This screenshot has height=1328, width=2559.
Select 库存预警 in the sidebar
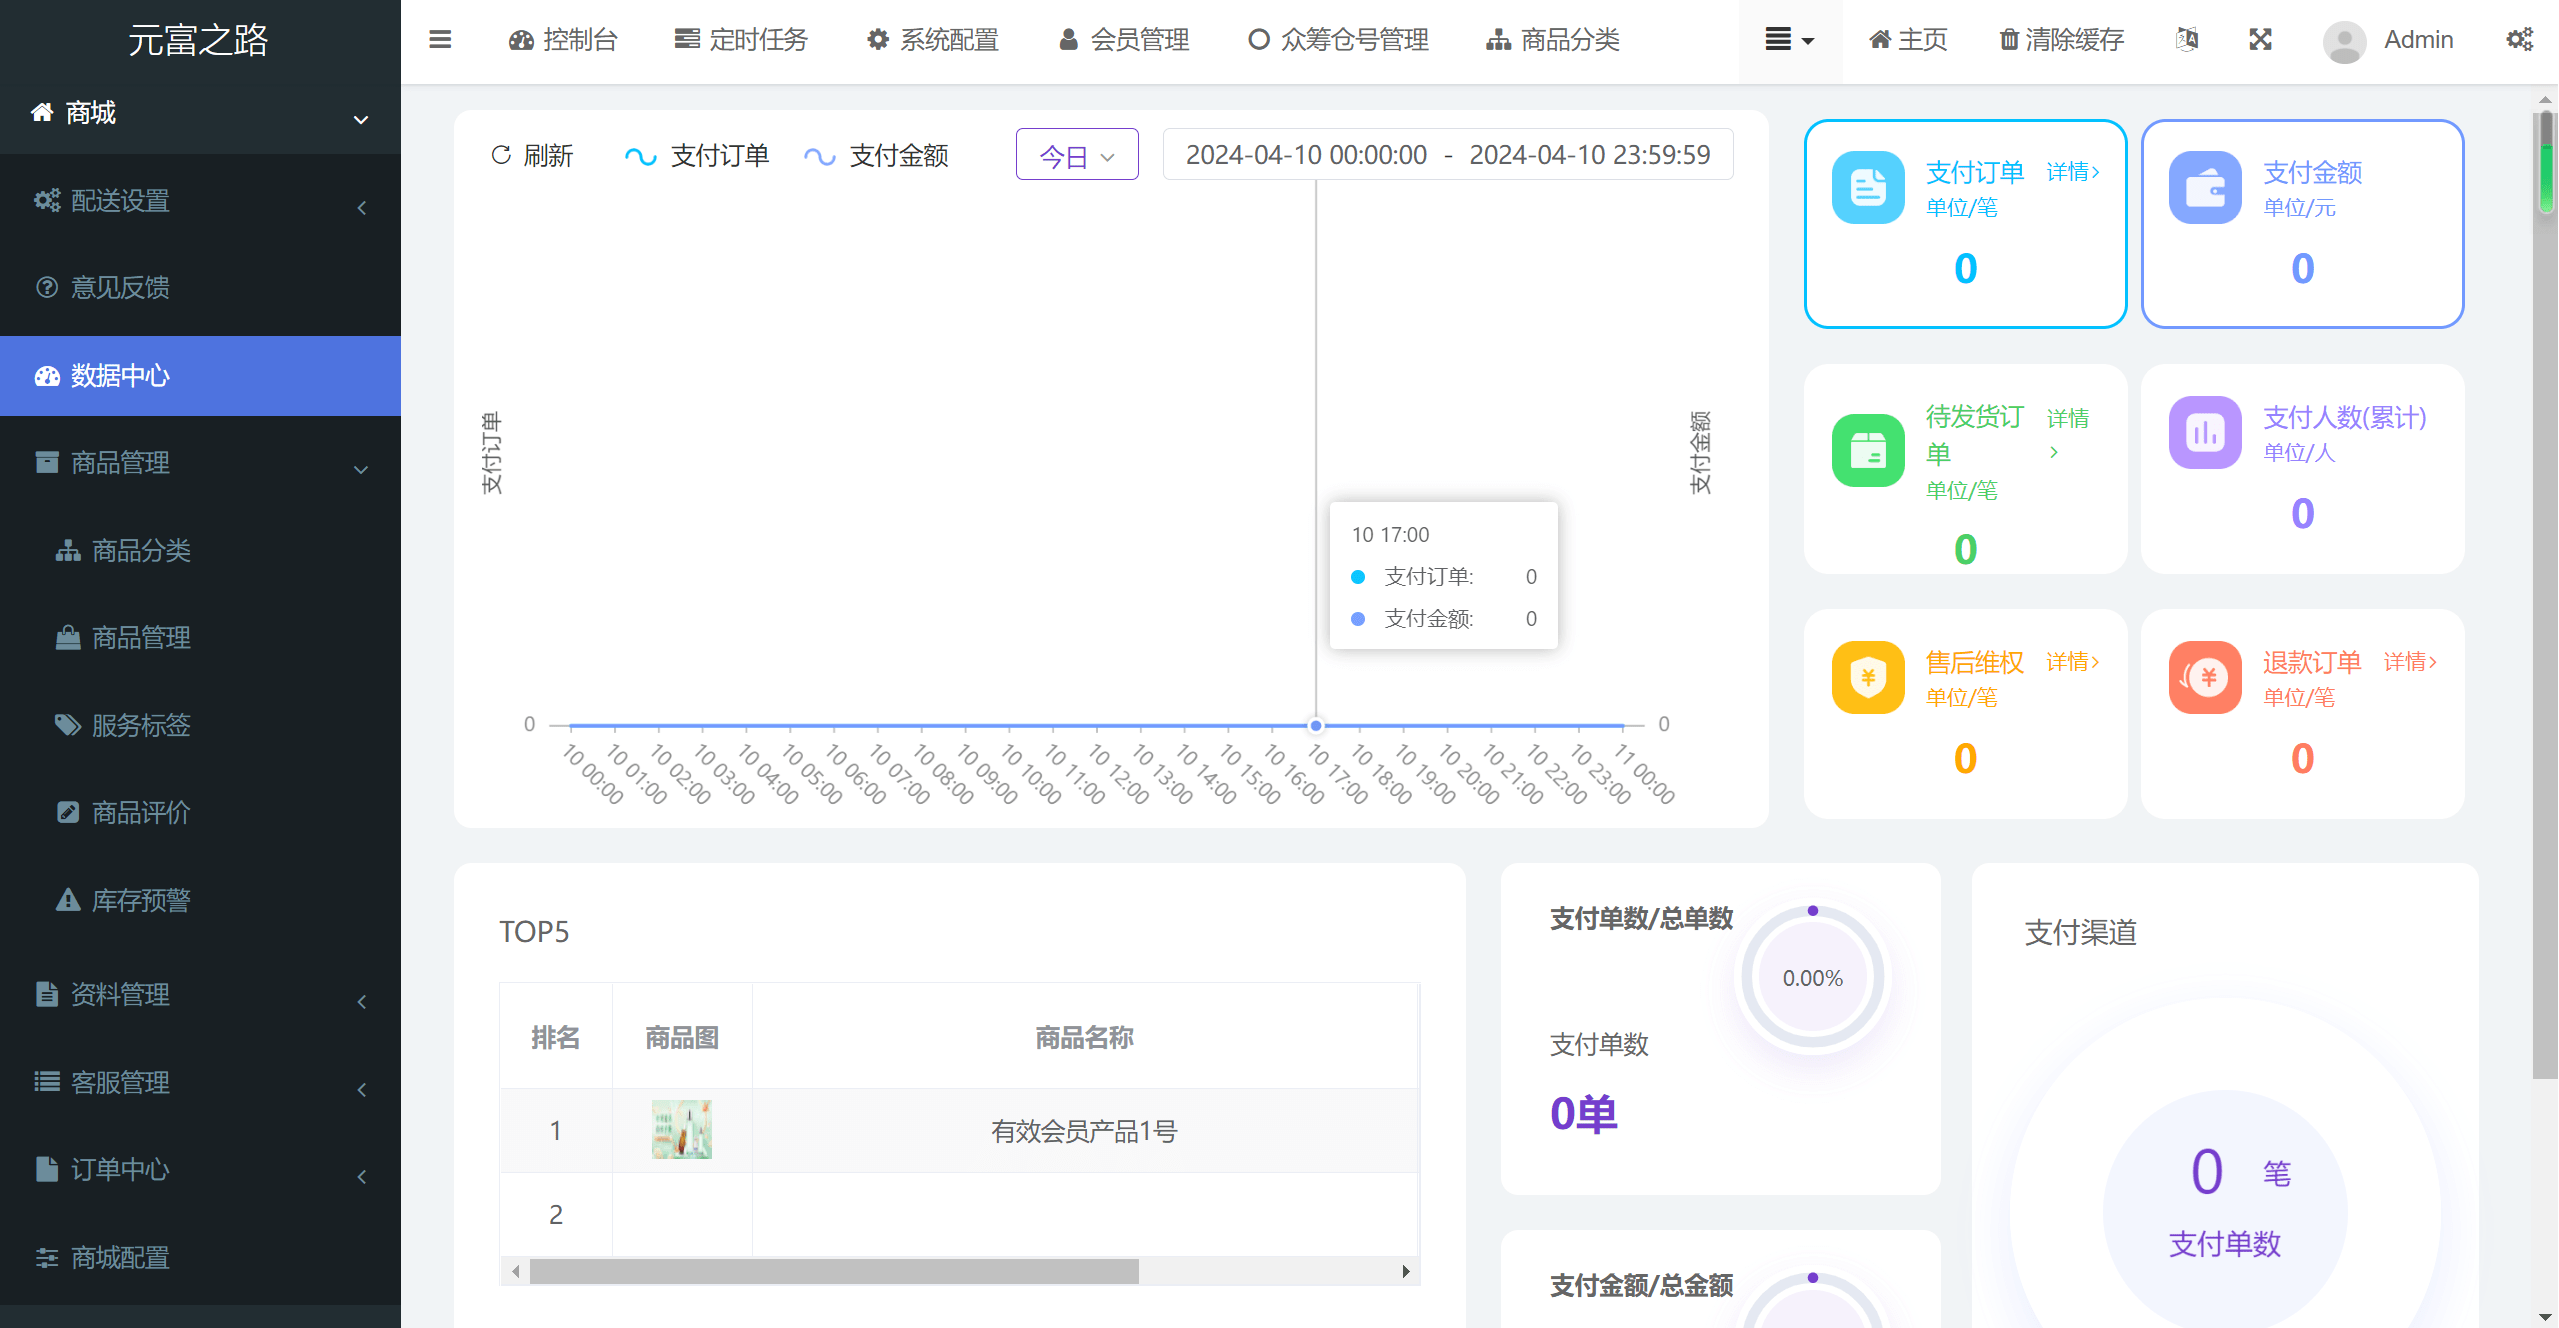141,900
